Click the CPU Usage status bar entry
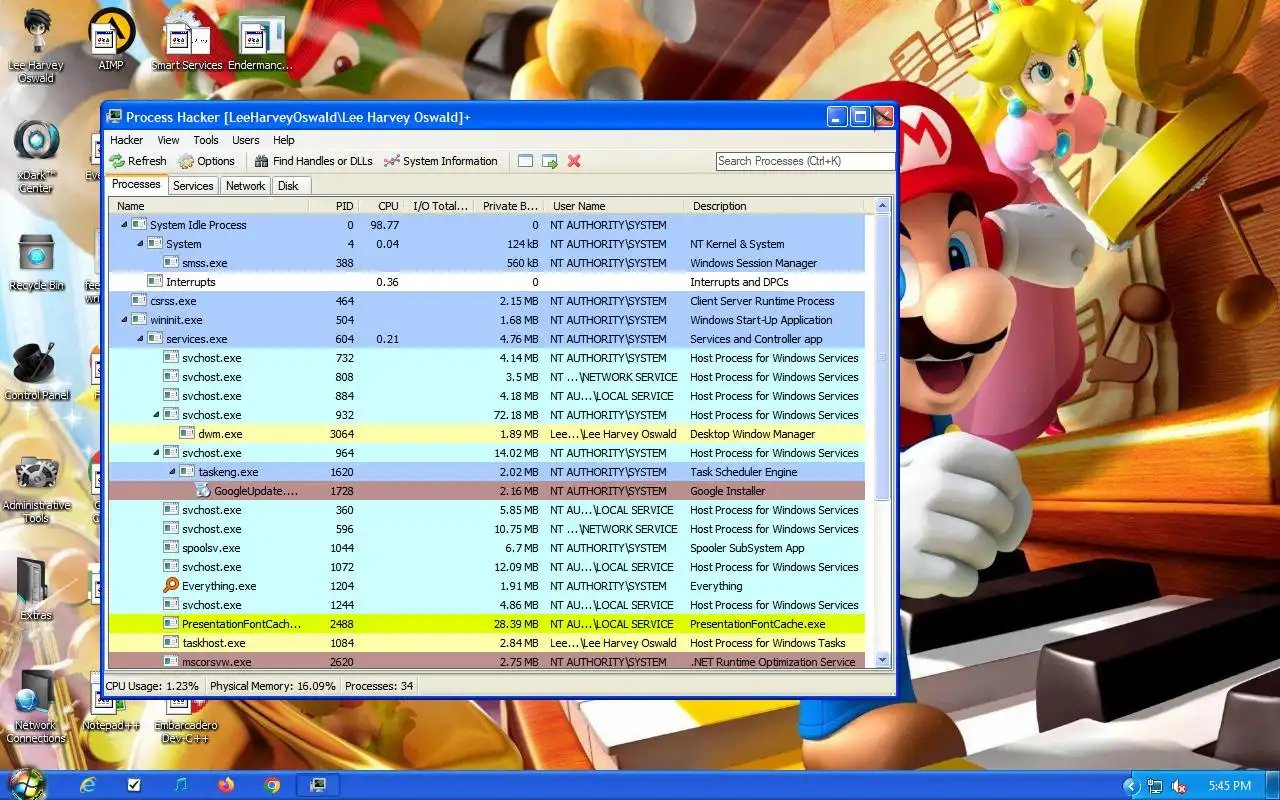 [x=152, y=686]
